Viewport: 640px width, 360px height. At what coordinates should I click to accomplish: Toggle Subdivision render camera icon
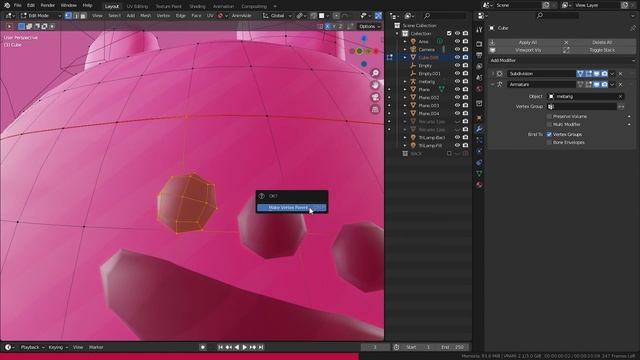[604, 74]
